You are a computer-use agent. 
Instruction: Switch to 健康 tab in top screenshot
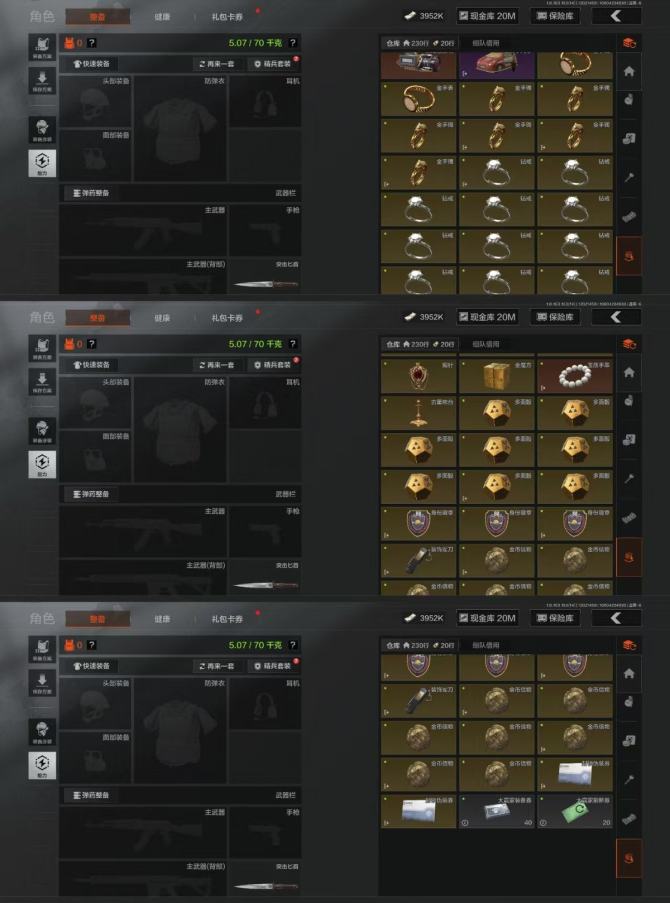[162, 17]
